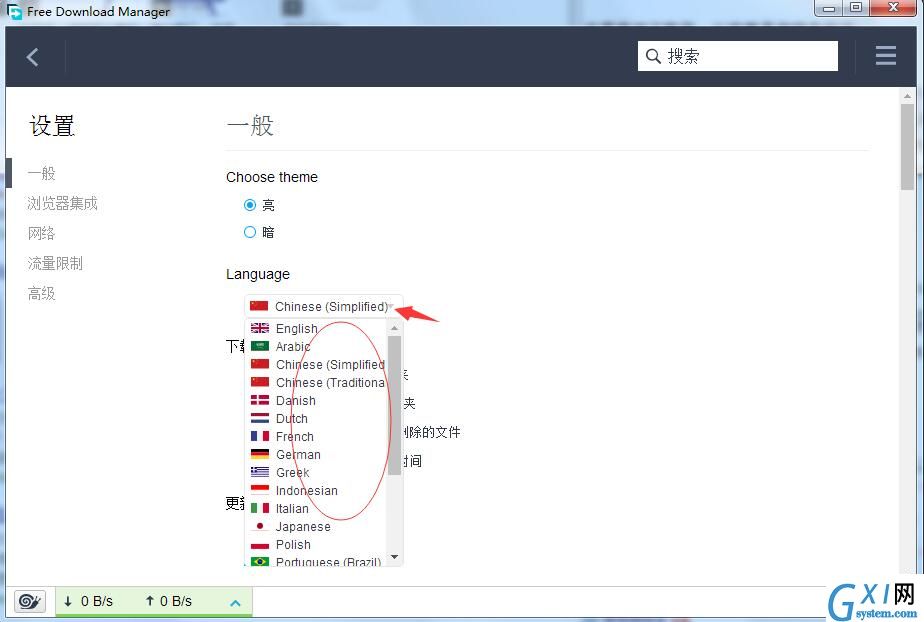Open the hamburger main menu
Screen dimensions: 924x622
coord(885,56)
